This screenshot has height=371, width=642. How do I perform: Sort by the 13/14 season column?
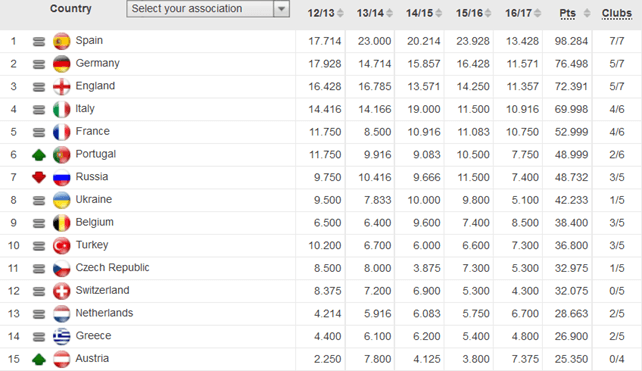(375, 13)
